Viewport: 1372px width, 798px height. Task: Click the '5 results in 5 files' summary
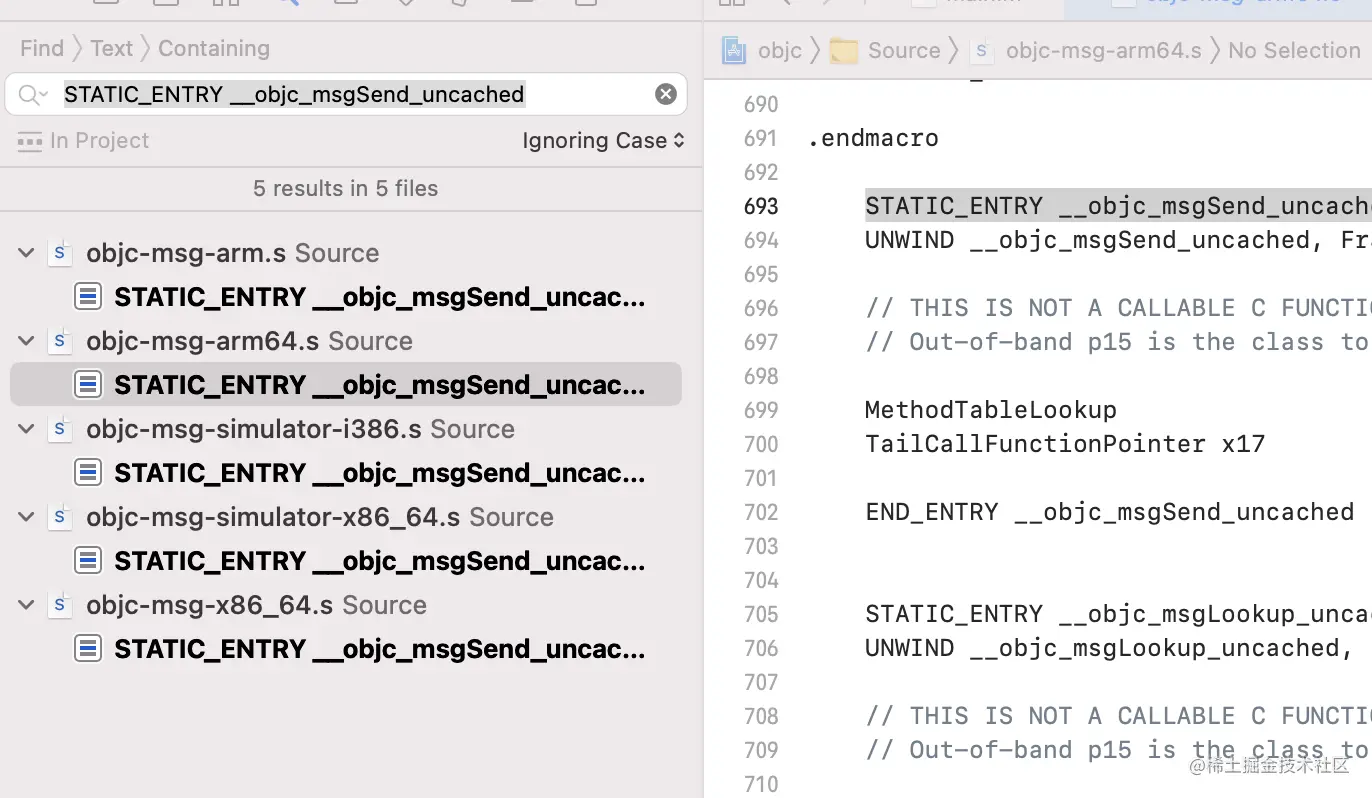click(x=346, y=188)
